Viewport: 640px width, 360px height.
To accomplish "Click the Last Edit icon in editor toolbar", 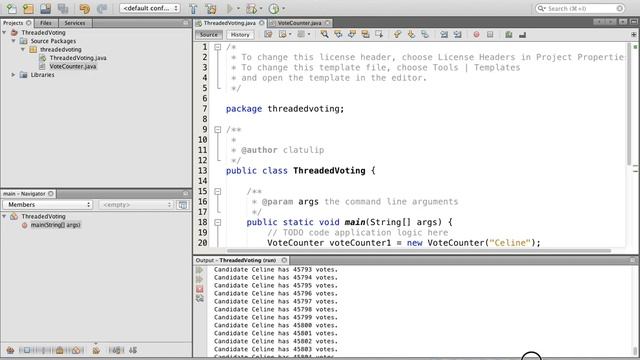I will [x=268, y=35].
